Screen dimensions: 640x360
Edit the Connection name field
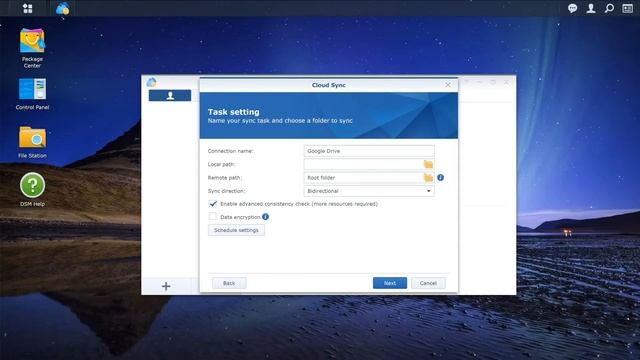tap(369, 151)
